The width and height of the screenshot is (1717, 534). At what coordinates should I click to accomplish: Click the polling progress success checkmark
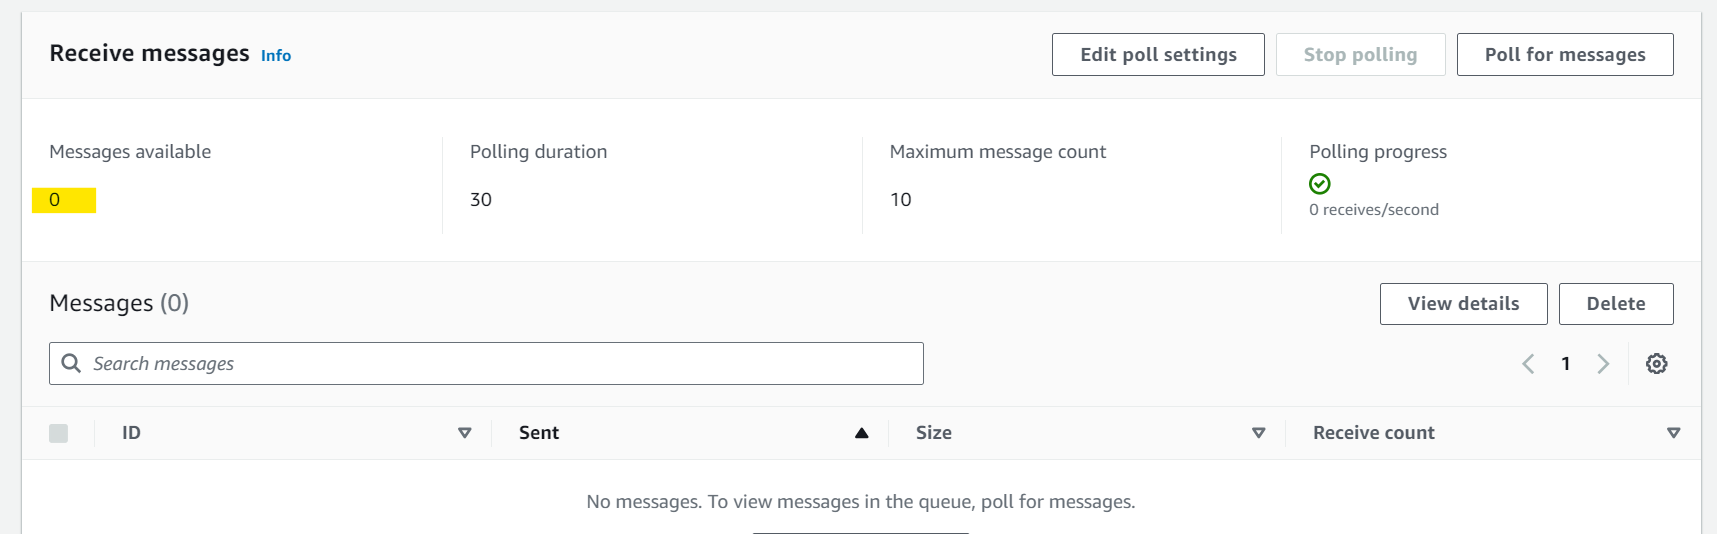1320,184
